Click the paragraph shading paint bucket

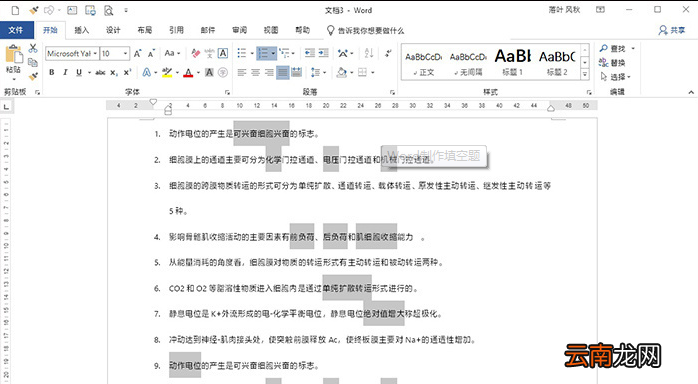[341, 73]
